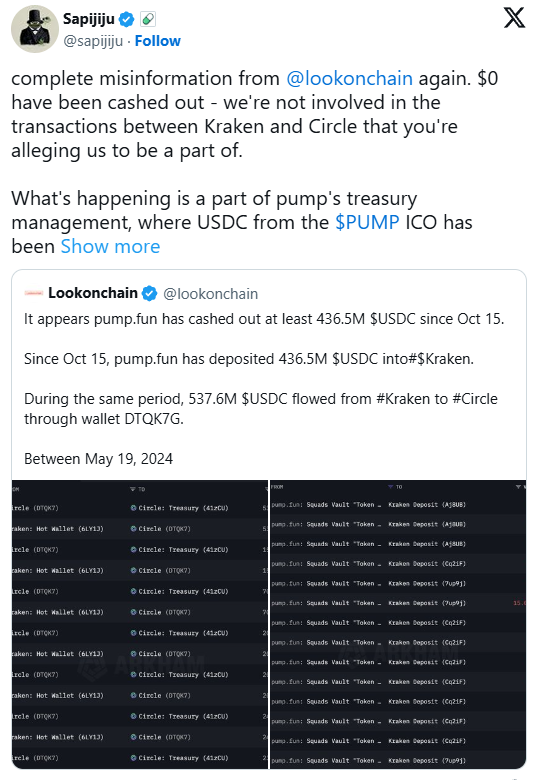540x780 pixels.
Task: Click the TO column filter icon in right table
Action: [x=391, y=487]
